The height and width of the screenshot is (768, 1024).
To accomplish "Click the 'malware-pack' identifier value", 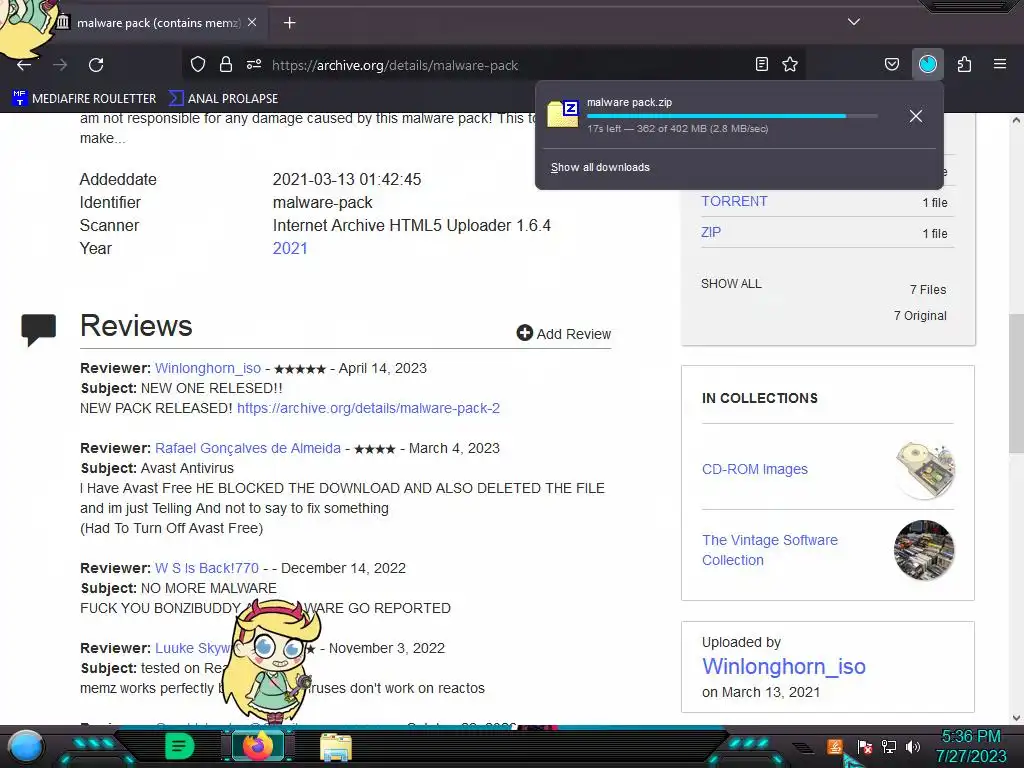I will click(x=323, y=202).
